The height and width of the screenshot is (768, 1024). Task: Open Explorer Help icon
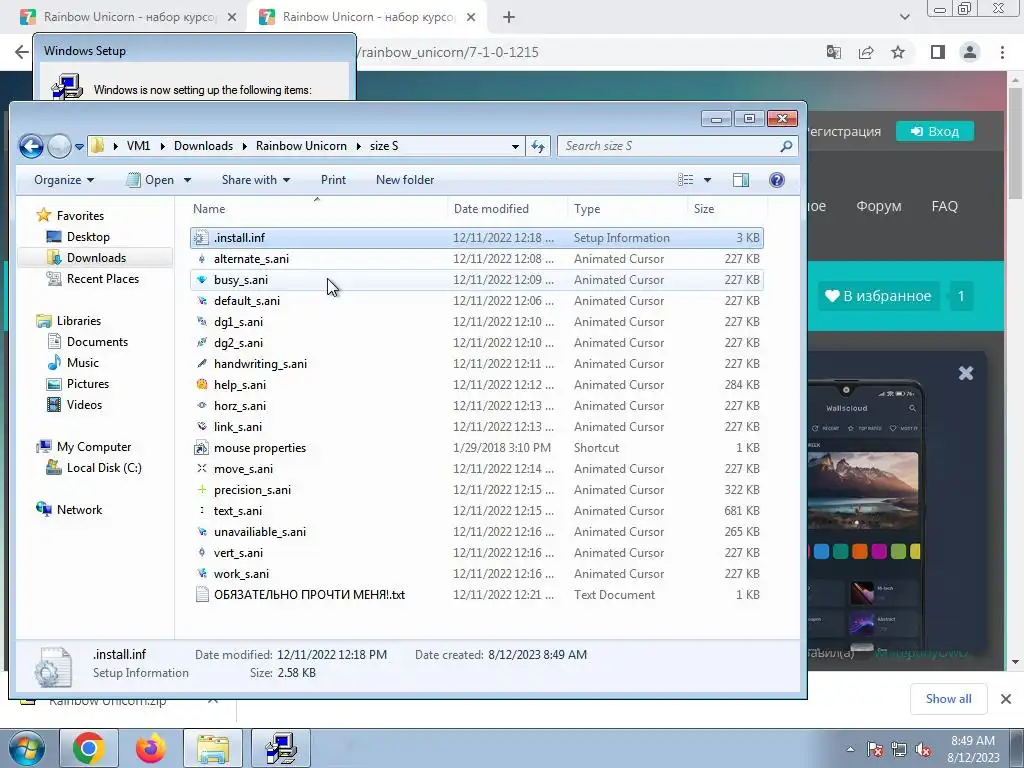[x=776, y=180]
